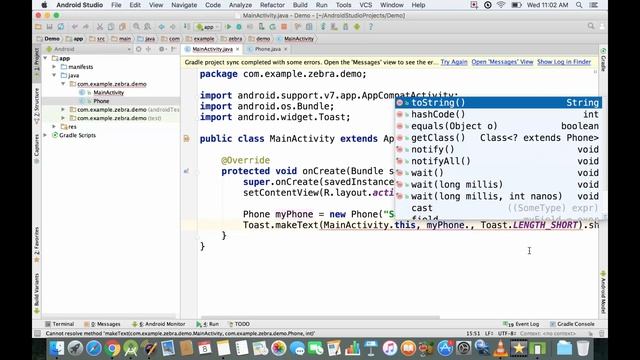Screen dimensions: 640x360
Task: Open the Structure side panel tab
Action: (x=37, y=107)
